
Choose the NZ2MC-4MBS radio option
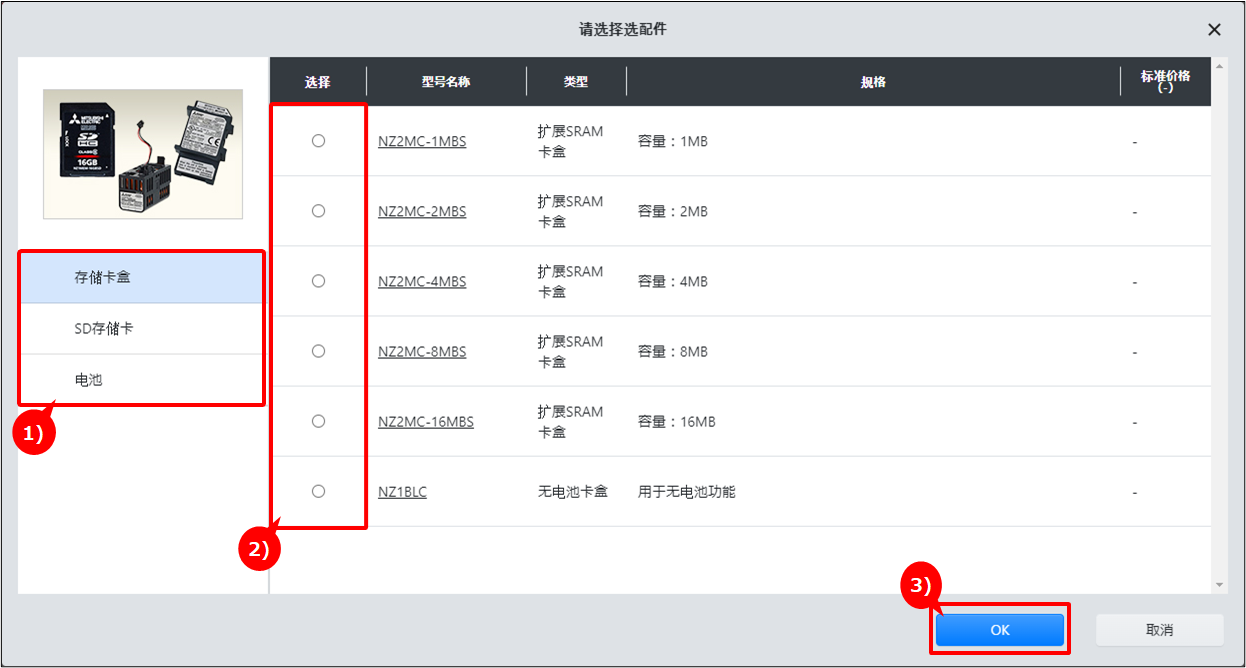point(318,281)
